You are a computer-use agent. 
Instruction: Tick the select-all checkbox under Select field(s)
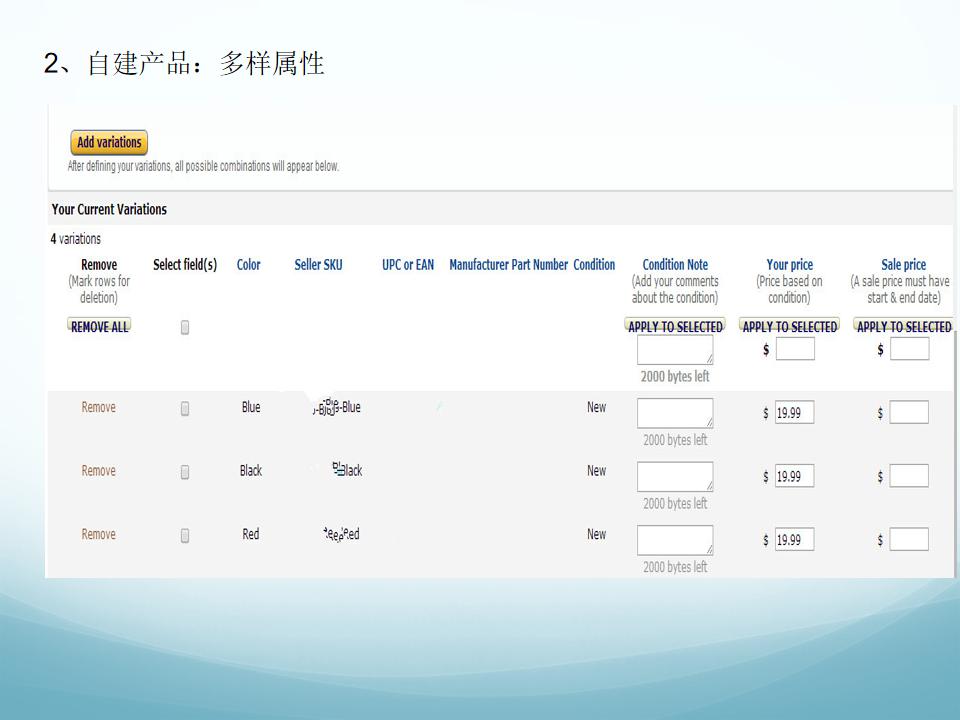click(x=185, y=328)
